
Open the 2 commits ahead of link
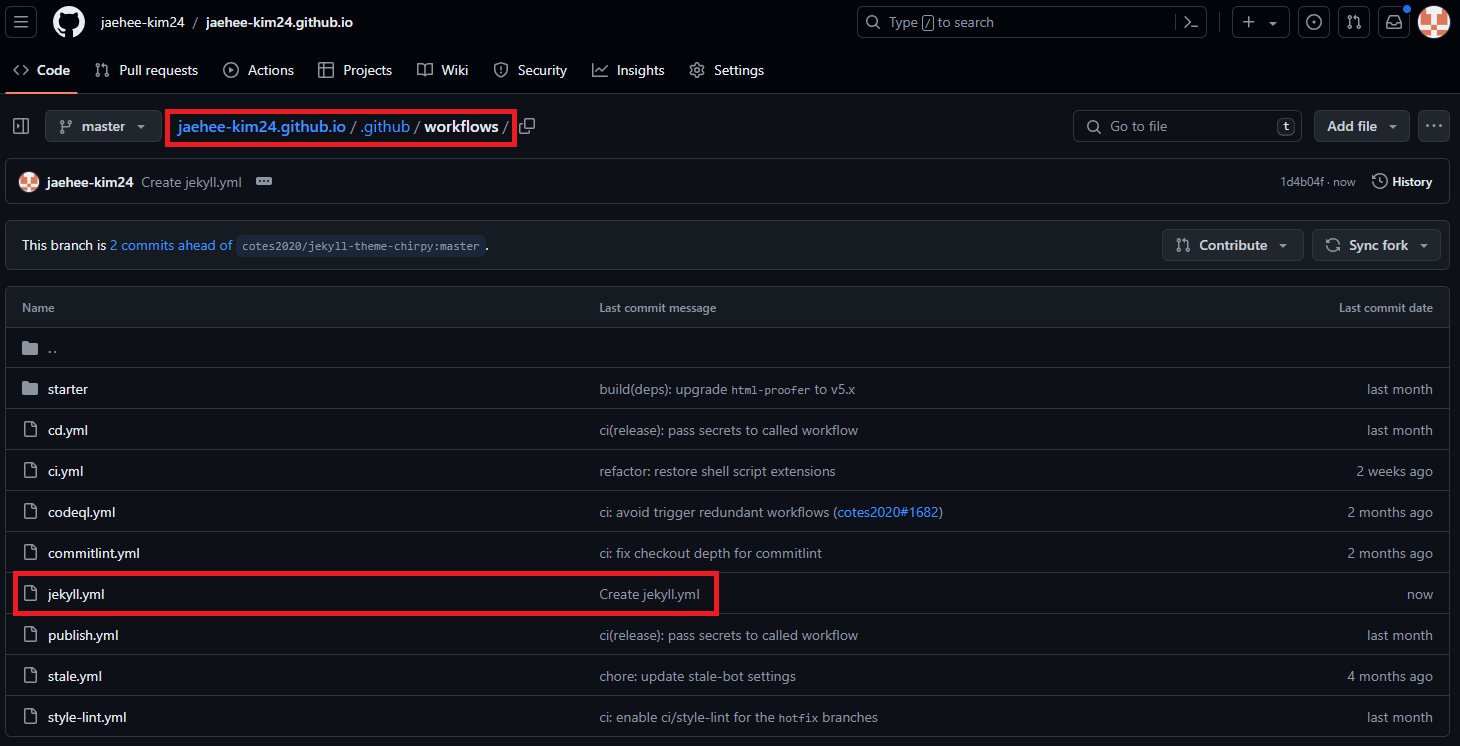click(x=171, y=245)
